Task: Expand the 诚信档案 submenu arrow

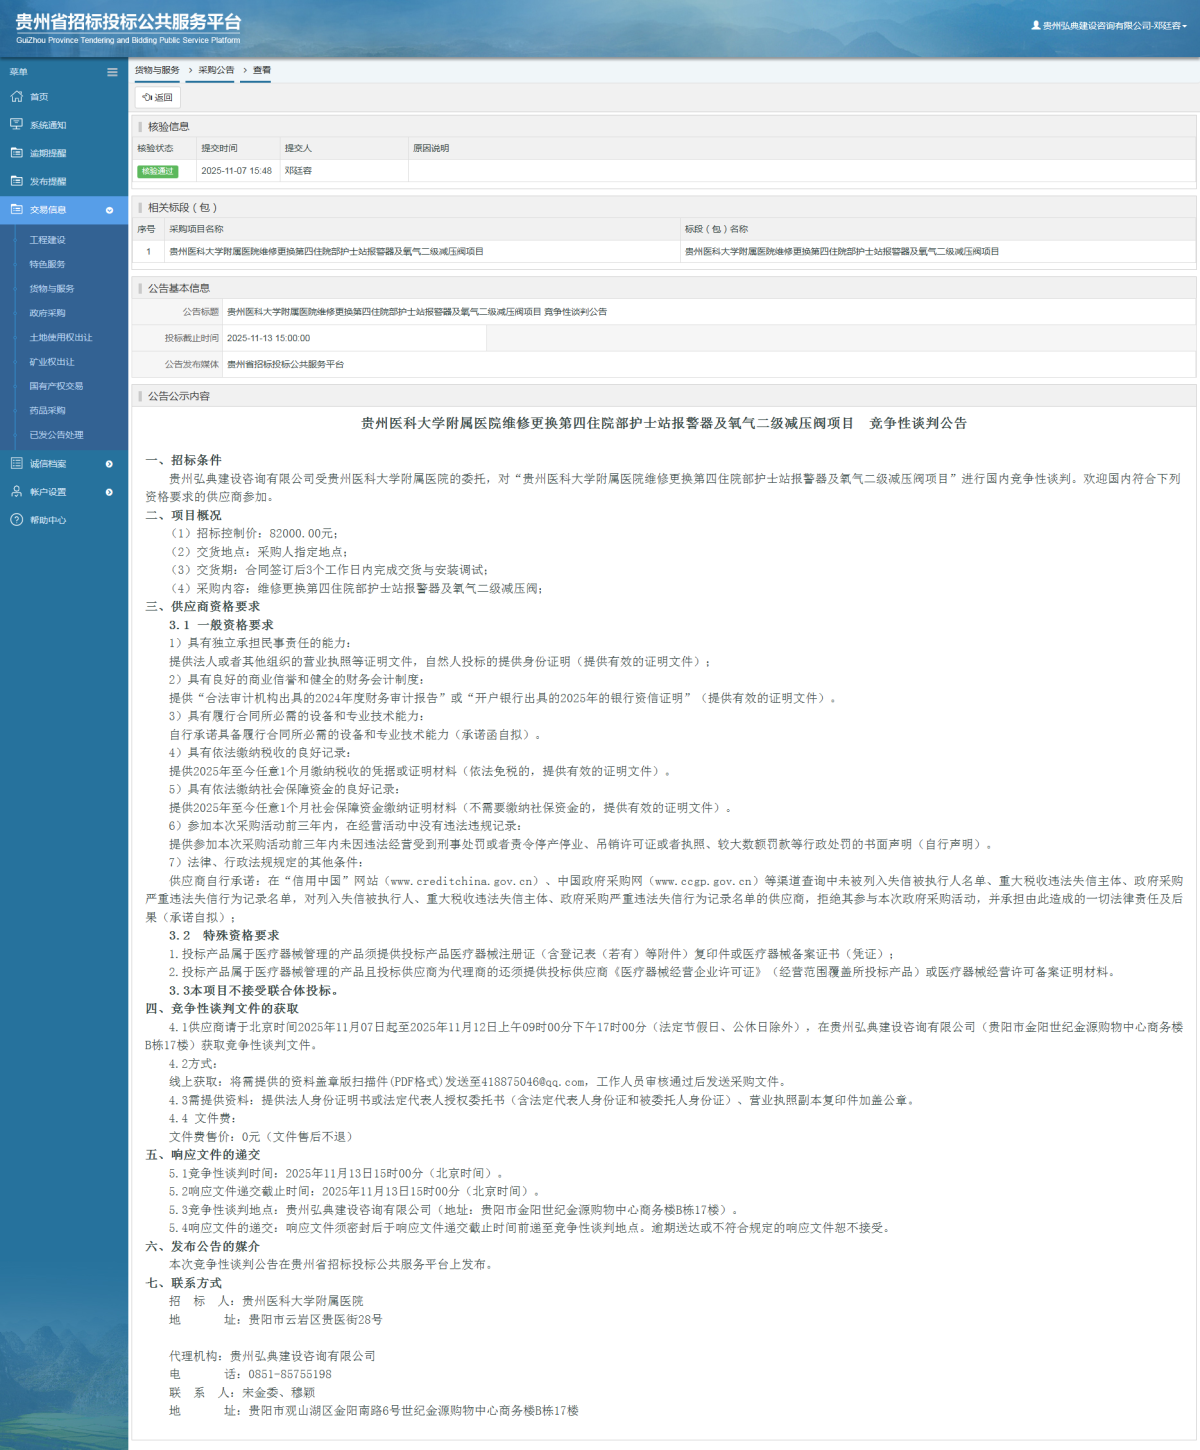Action: [x=109, y=464]
